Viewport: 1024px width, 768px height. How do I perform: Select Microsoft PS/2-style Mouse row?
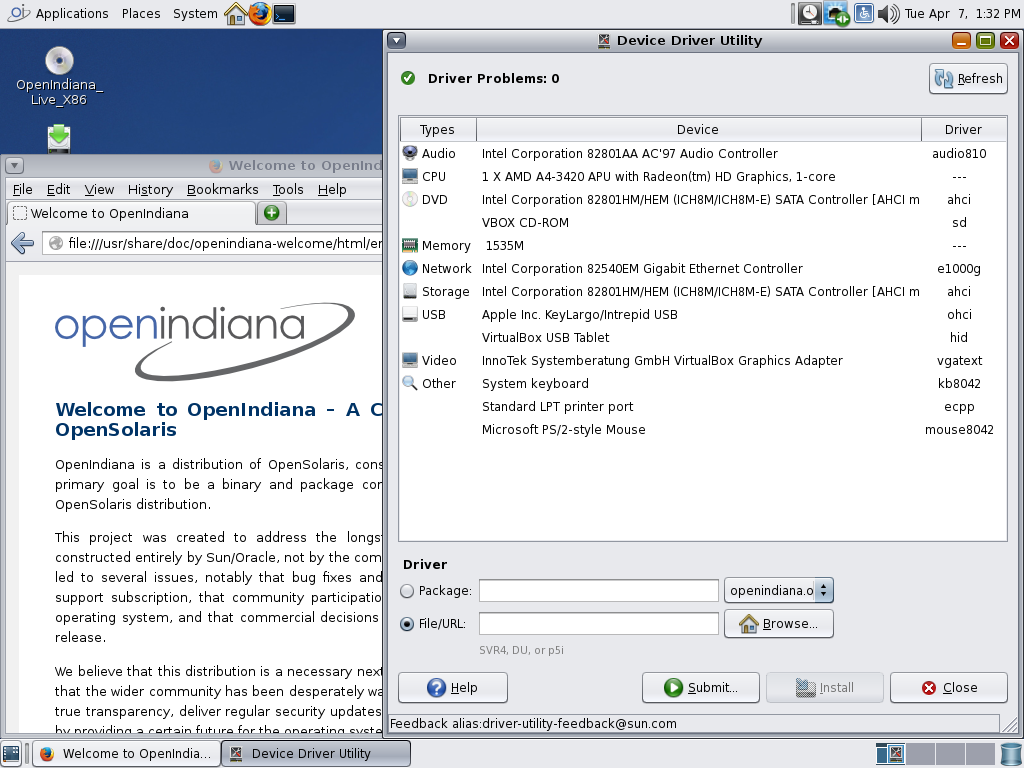(x=703, y=430)
